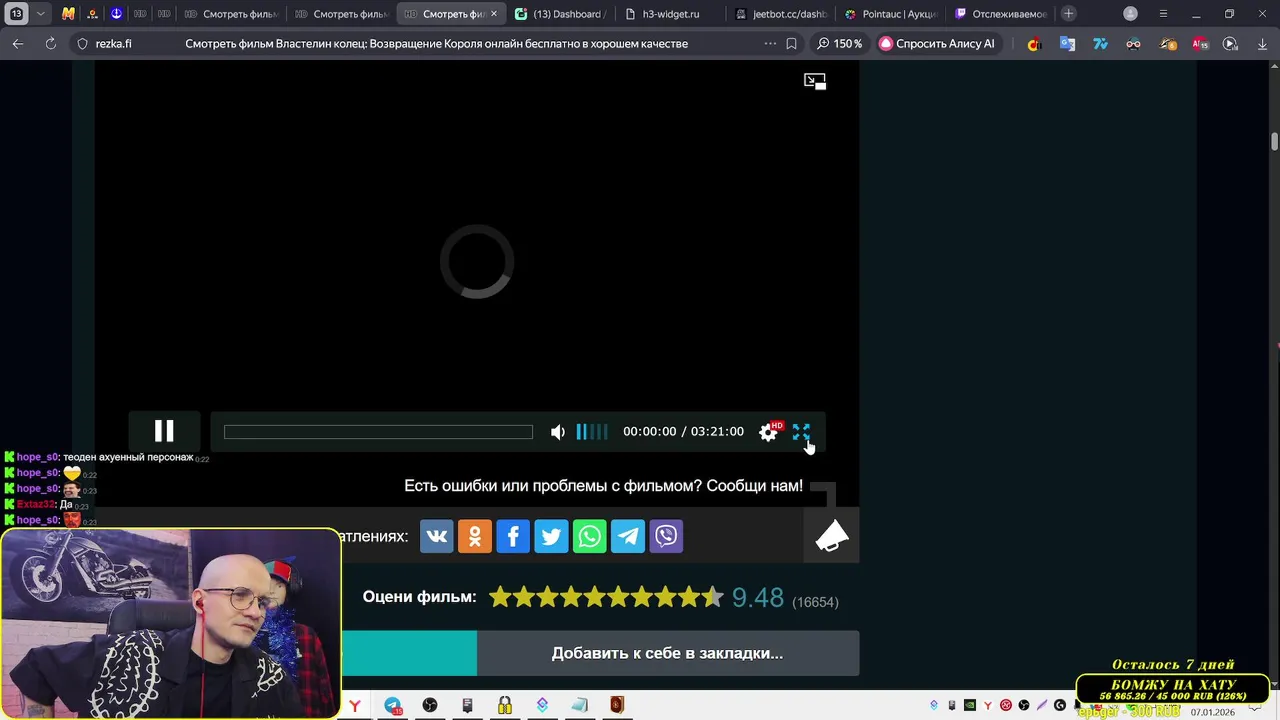Click the megaphone report-problem icon
This screenshot has height=720, width=1280.
[832, 536]
